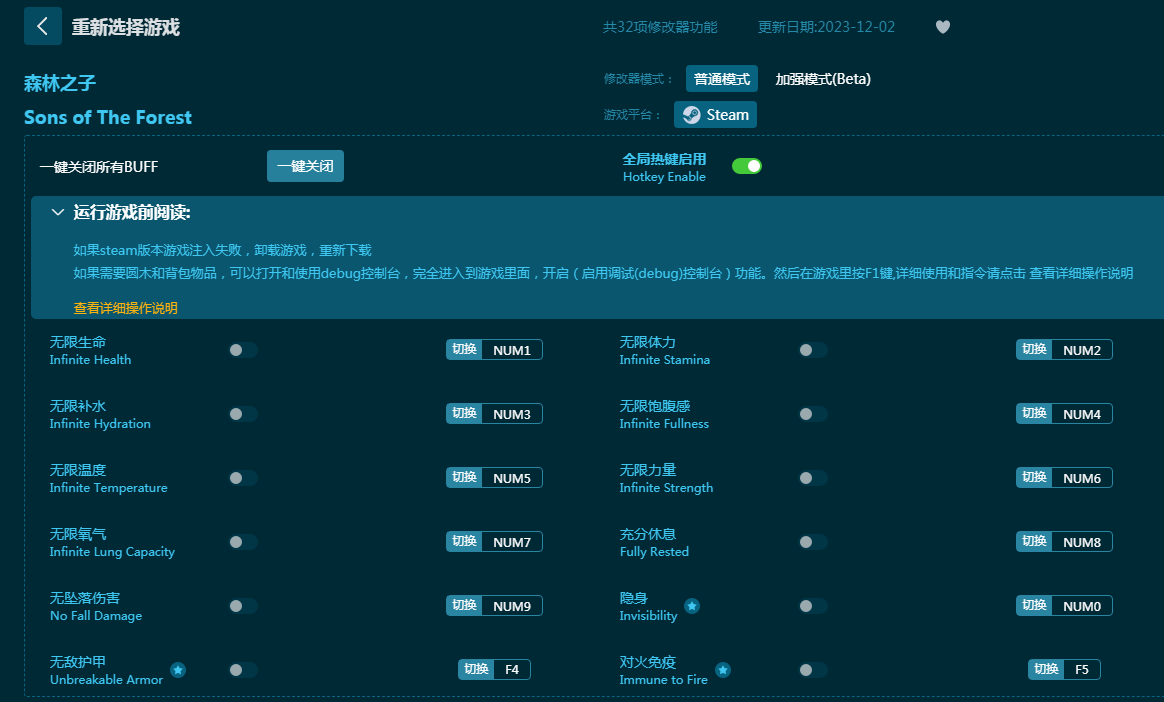Image resolution: width=1164 pixels, height=702 pixels.
Task: Click the 全局热键启用 label
Action: pos(664,159)
